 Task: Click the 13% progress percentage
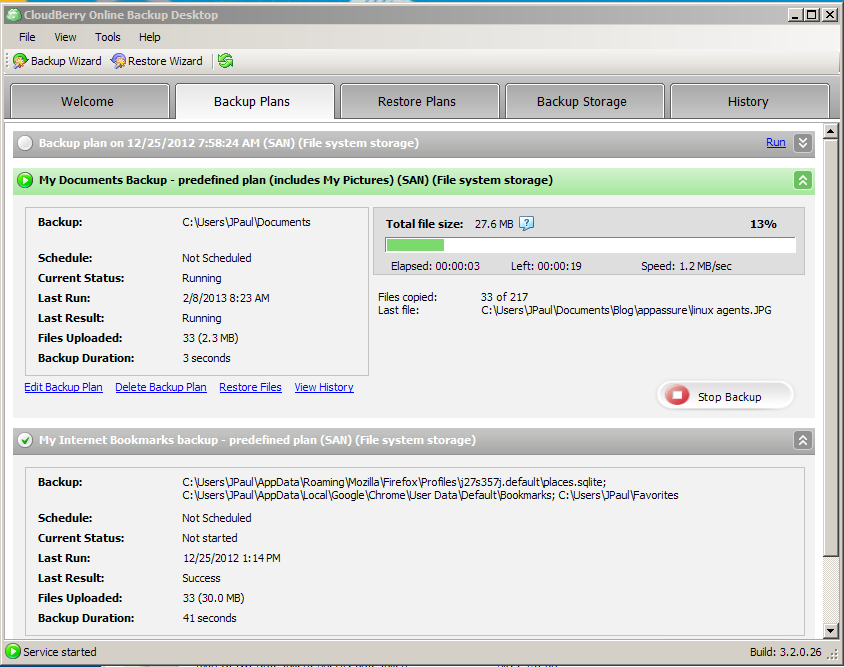click(763, 224)
